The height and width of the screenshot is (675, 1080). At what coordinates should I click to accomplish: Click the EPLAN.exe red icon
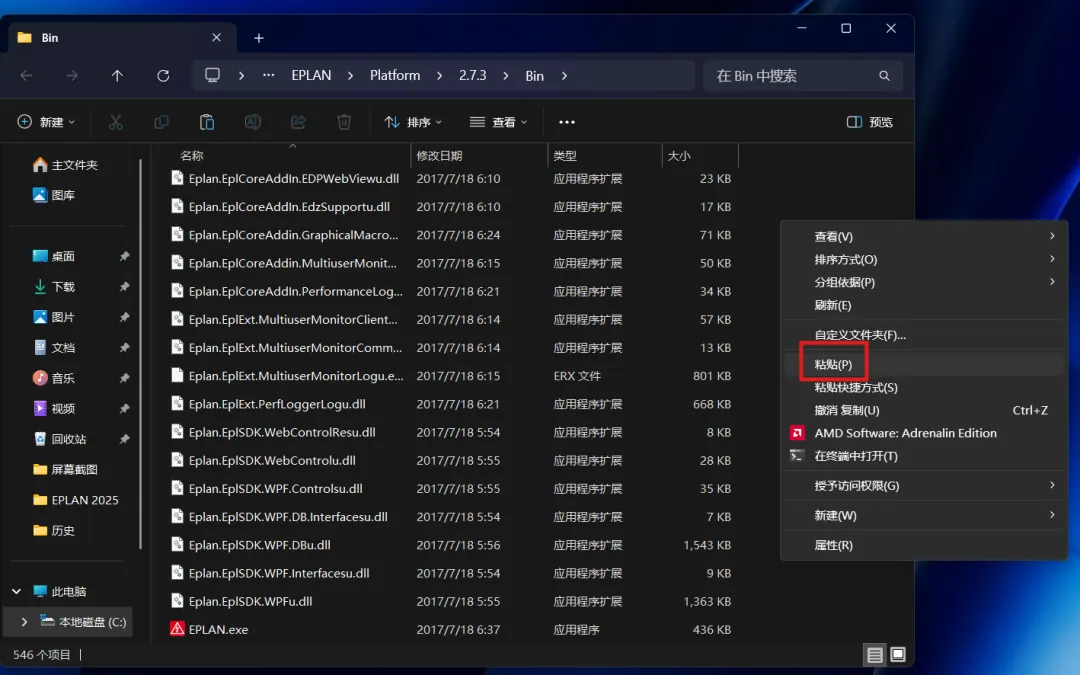pyautogui.click(x=177, y=629)
